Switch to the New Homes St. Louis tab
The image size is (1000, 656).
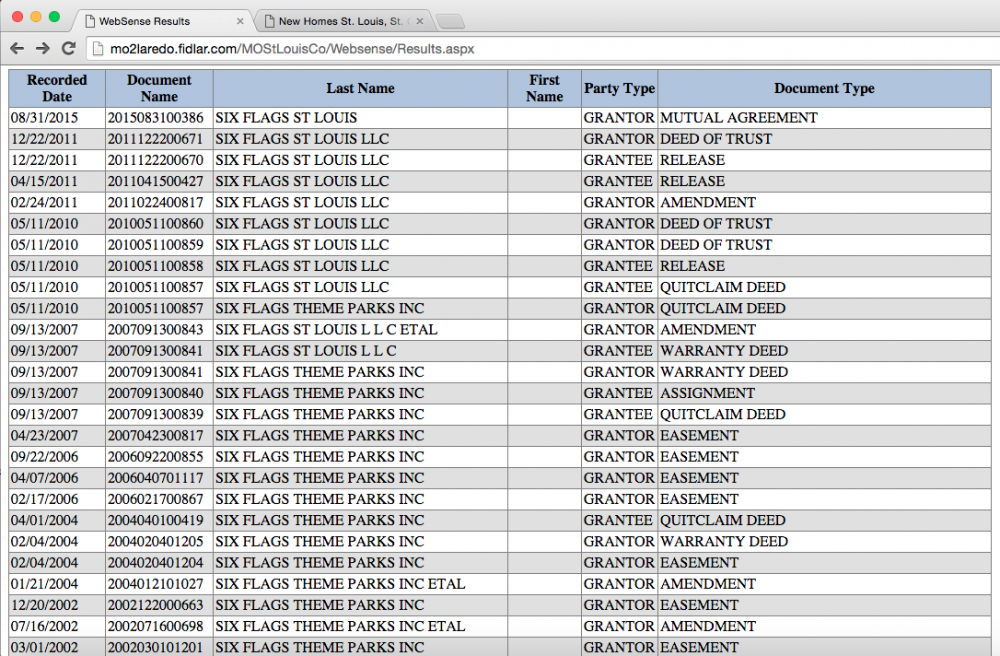click(x=340, y=21)
